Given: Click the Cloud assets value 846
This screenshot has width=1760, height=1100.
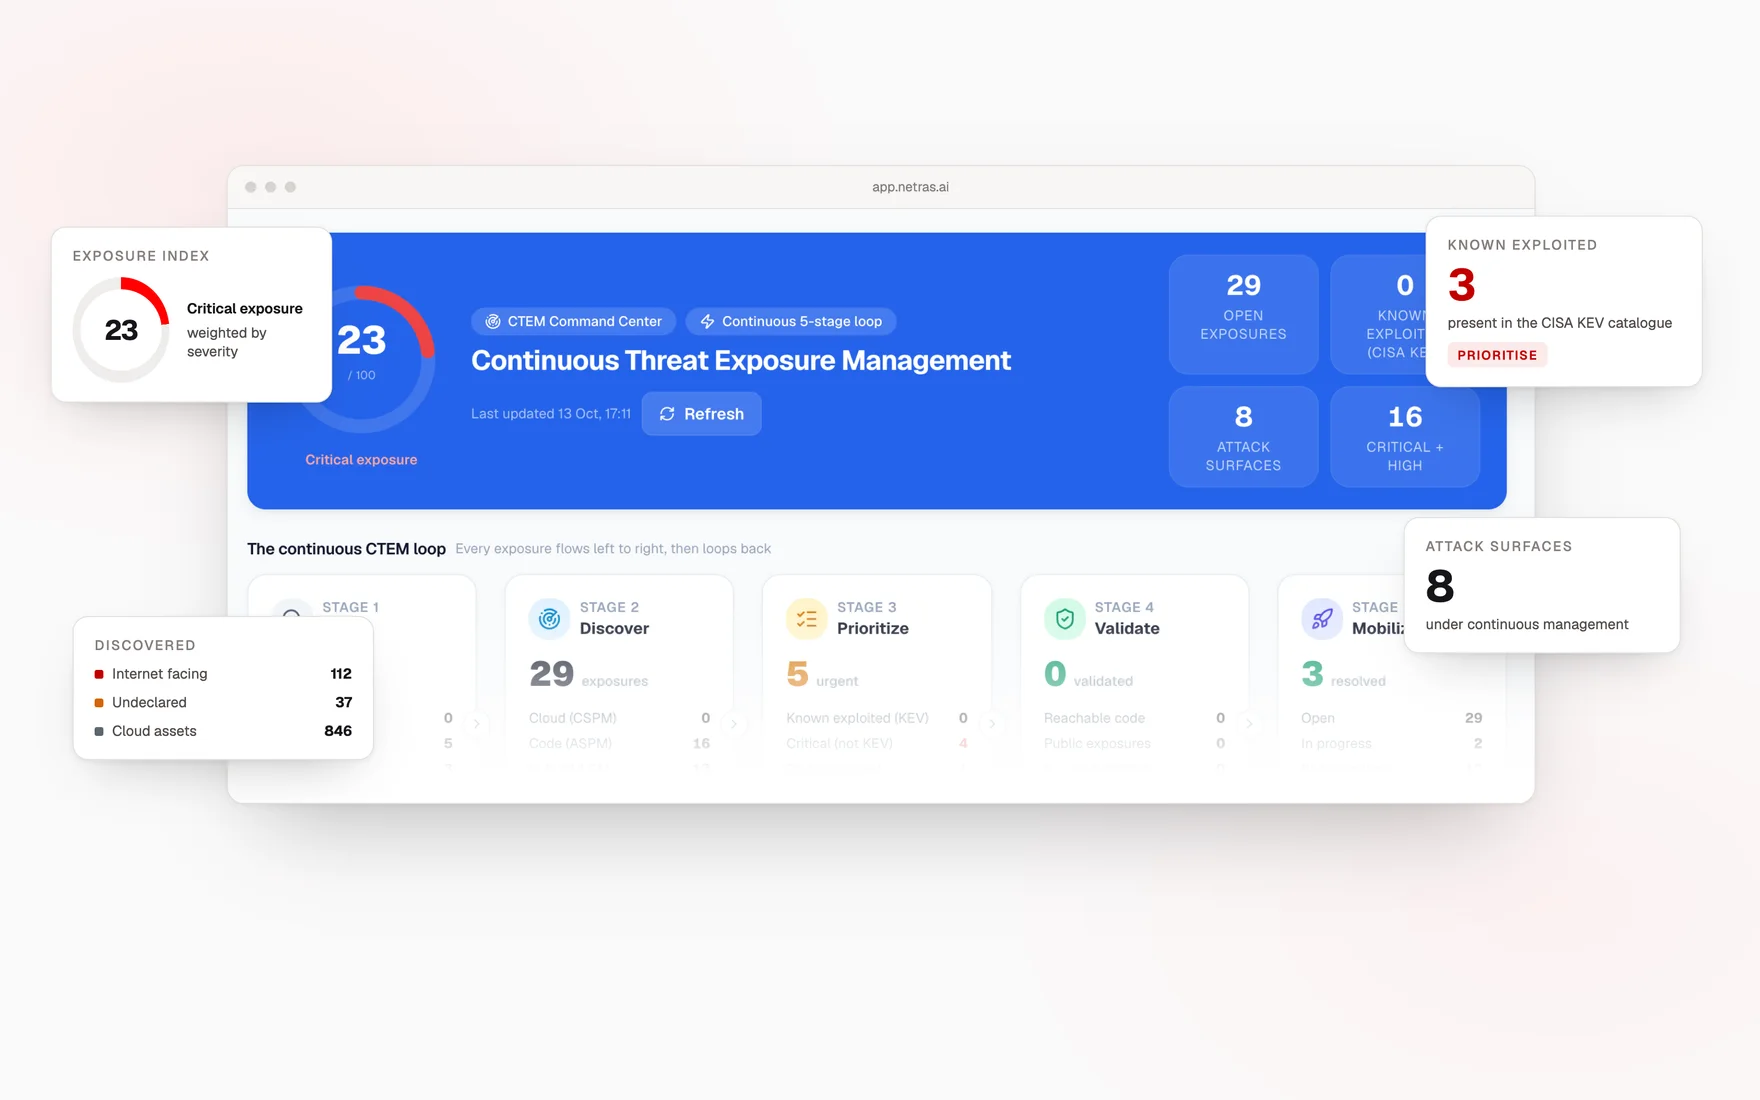Looking at the screenshot, I should pyautogui.click(x=338, y=731).
